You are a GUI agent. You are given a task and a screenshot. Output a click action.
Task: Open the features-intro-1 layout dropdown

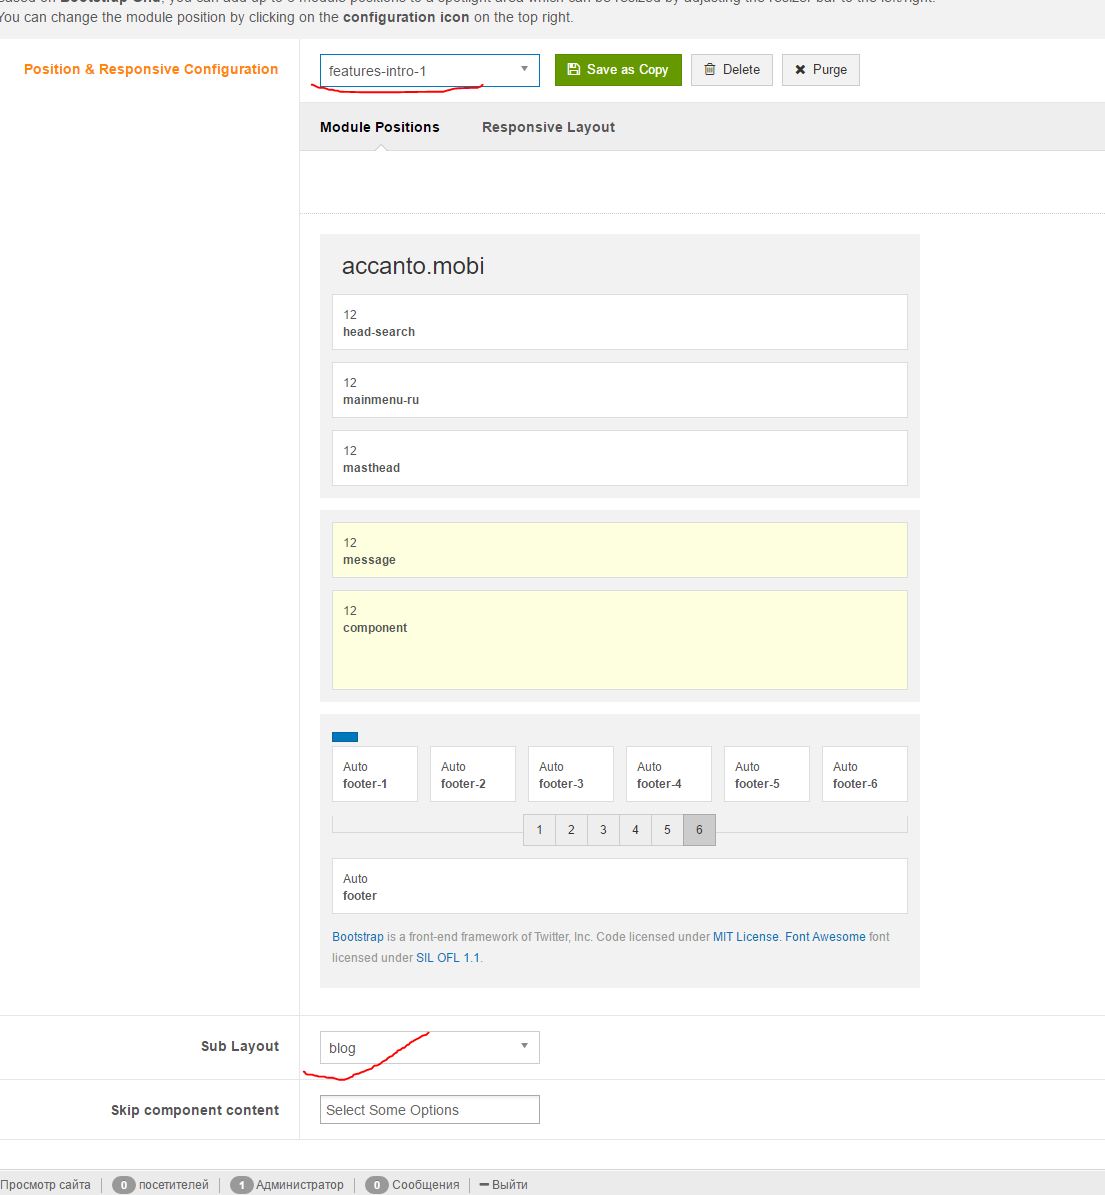[x=429, y=70]
